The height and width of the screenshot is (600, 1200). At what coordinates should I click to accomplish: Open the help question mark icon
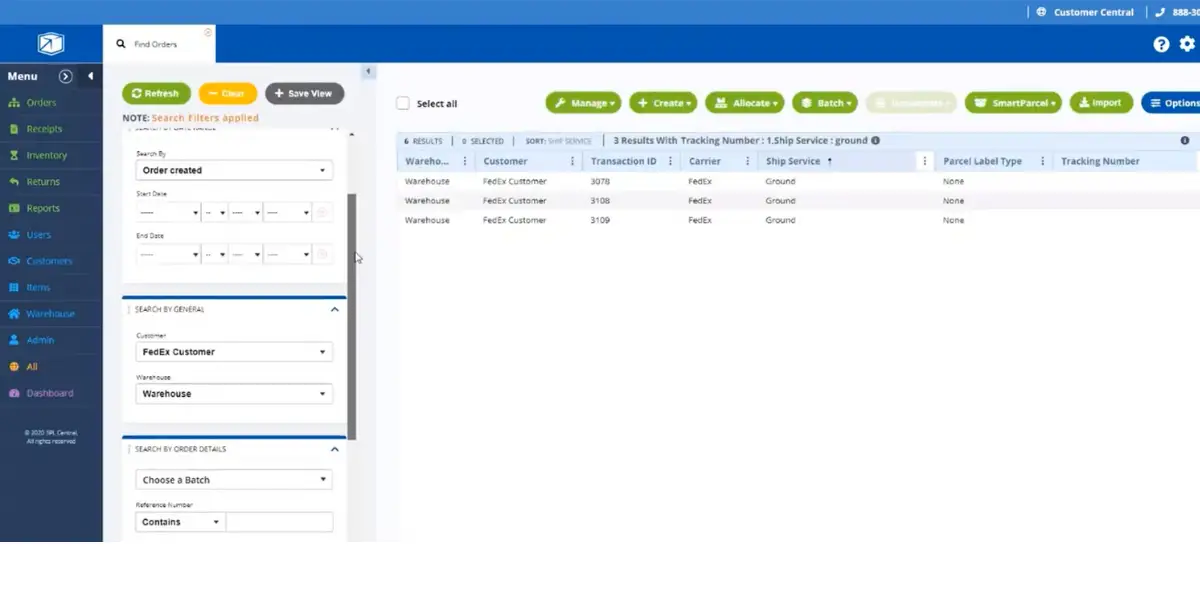tap(1161, 44)
